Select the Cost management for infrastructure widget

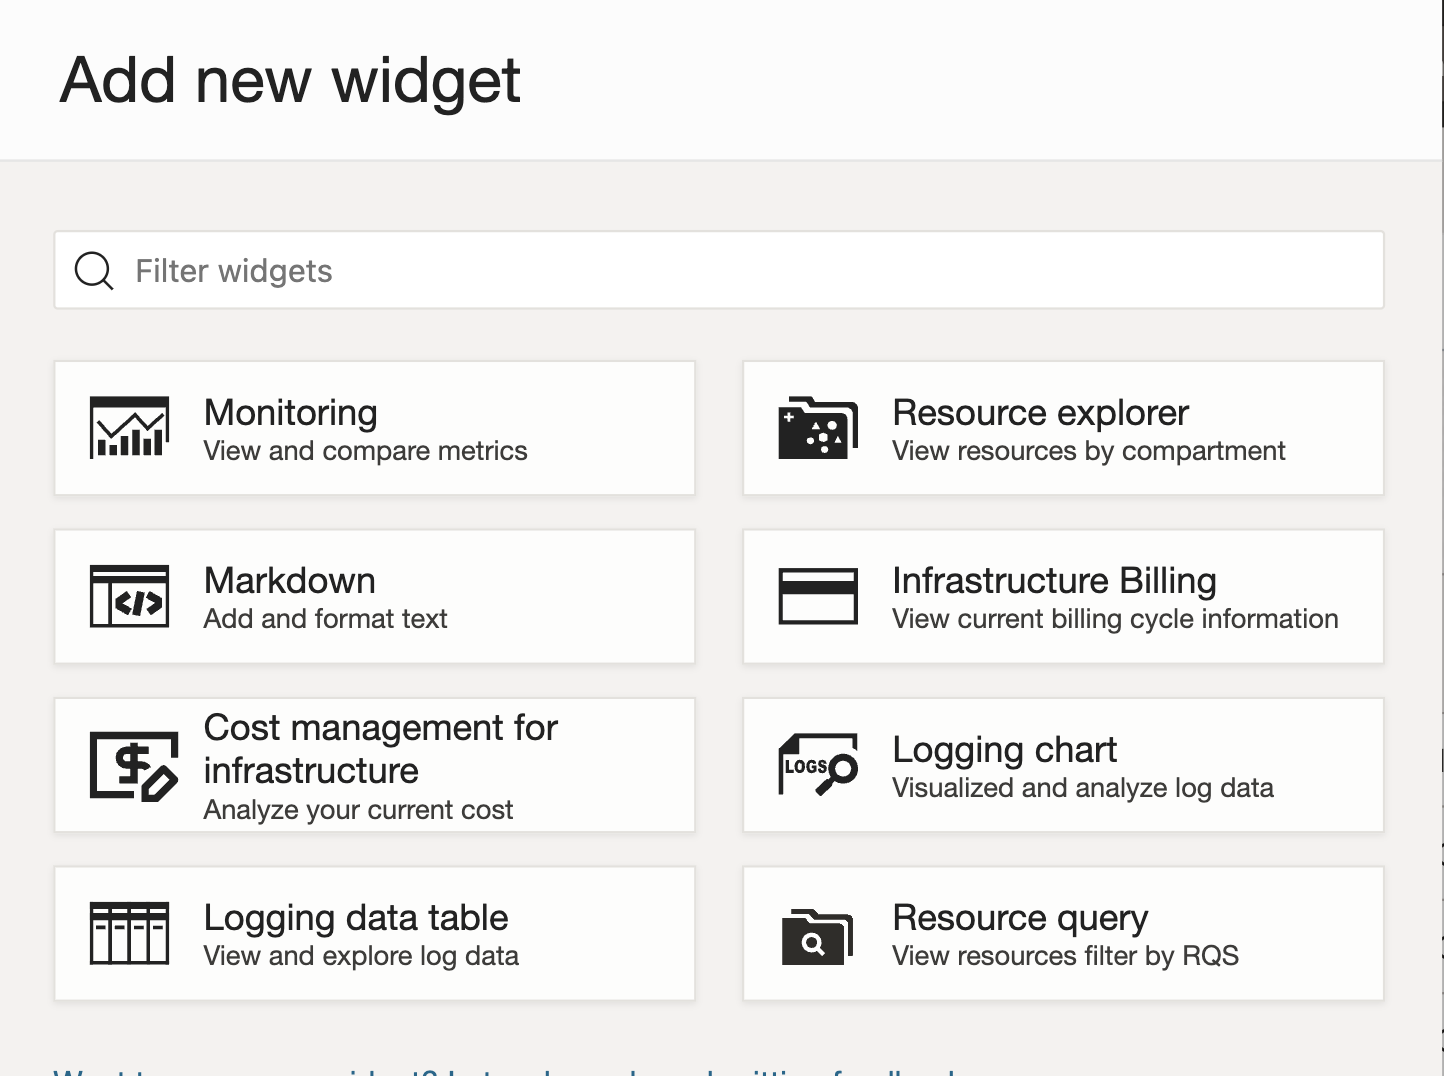pos(375,765)
